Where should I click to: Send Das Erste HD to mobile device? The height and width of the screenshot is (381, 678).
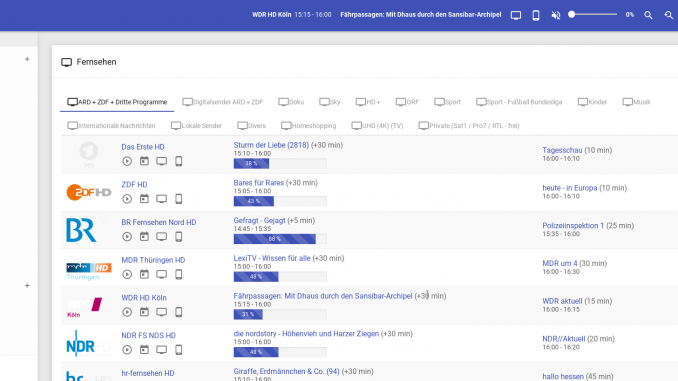pyautogui.click(x=179, y=161)
